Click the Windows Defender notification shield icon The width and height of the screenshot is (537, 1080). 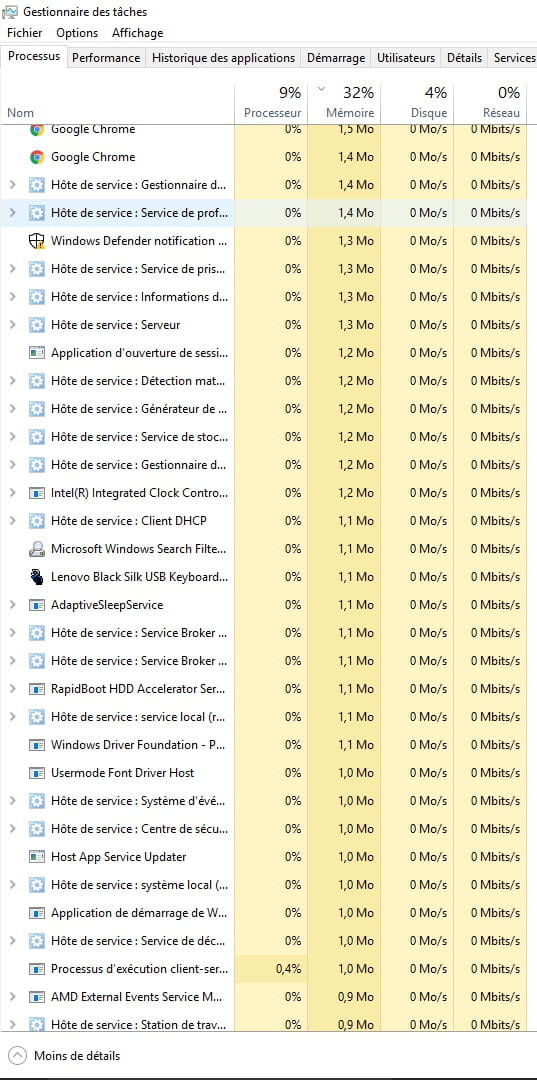tap(36, 241)
